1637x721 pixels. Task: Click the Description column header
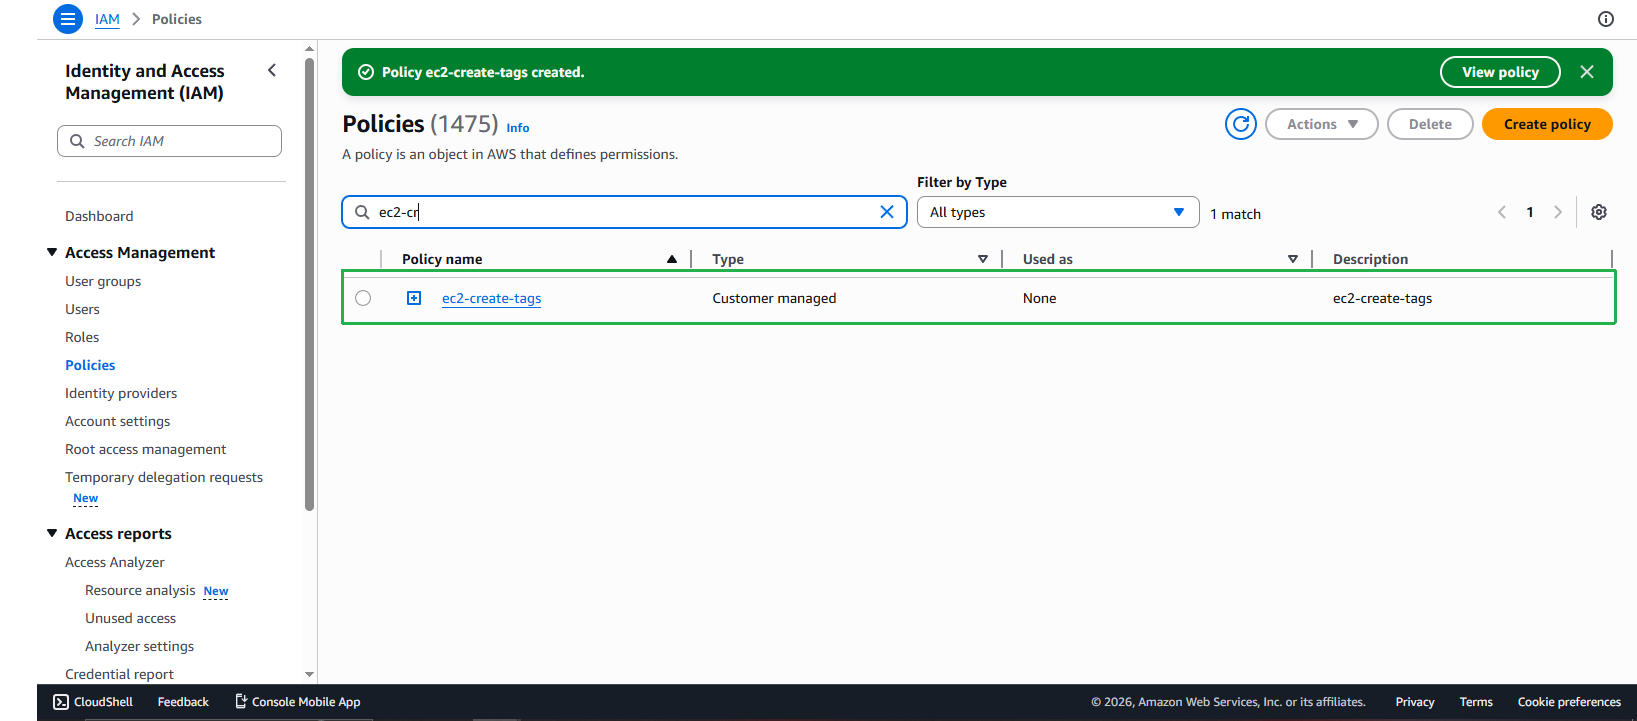(x=1370, y=259)
